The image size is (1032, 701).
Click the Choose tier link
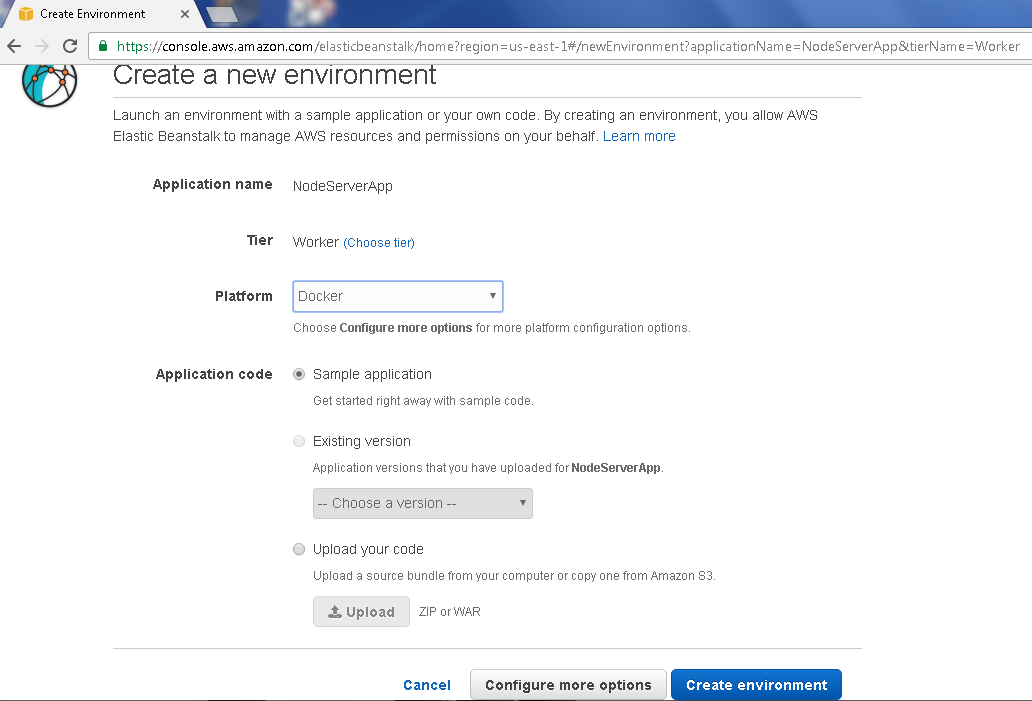tap(379, 243)
